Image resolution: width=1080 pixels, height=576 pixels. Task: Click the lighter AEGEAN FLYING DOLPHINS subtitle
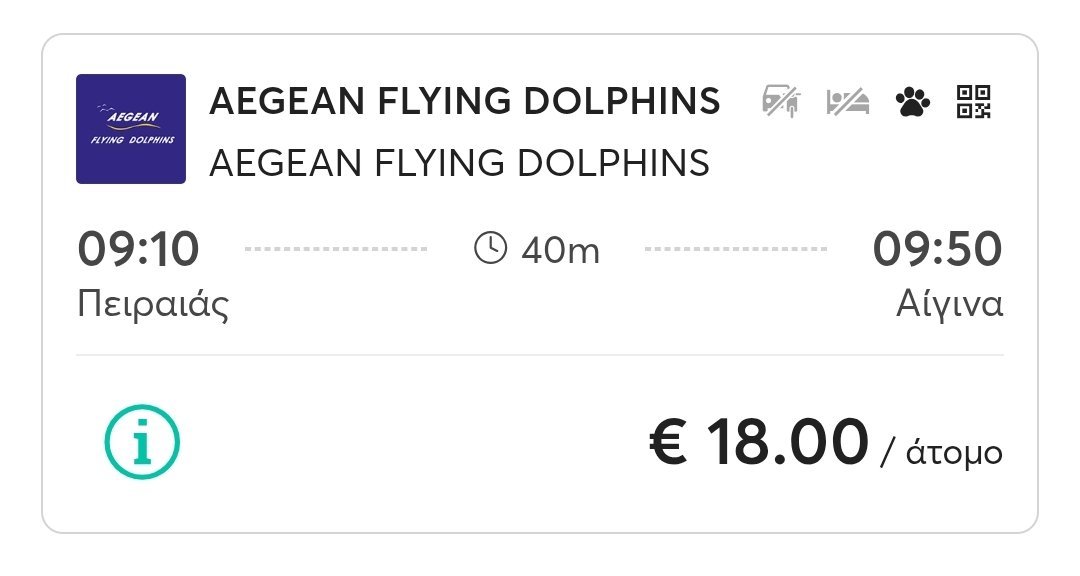pos(459,163)
